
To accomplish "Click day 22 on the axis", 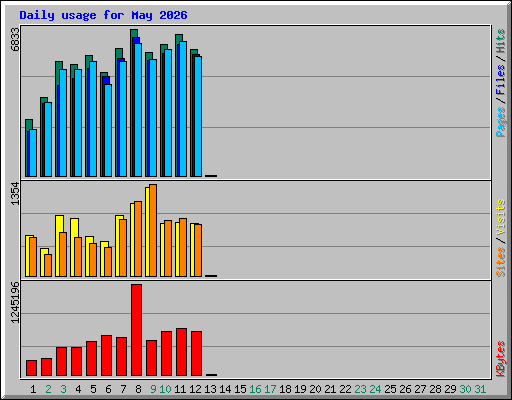I will 345,389.
